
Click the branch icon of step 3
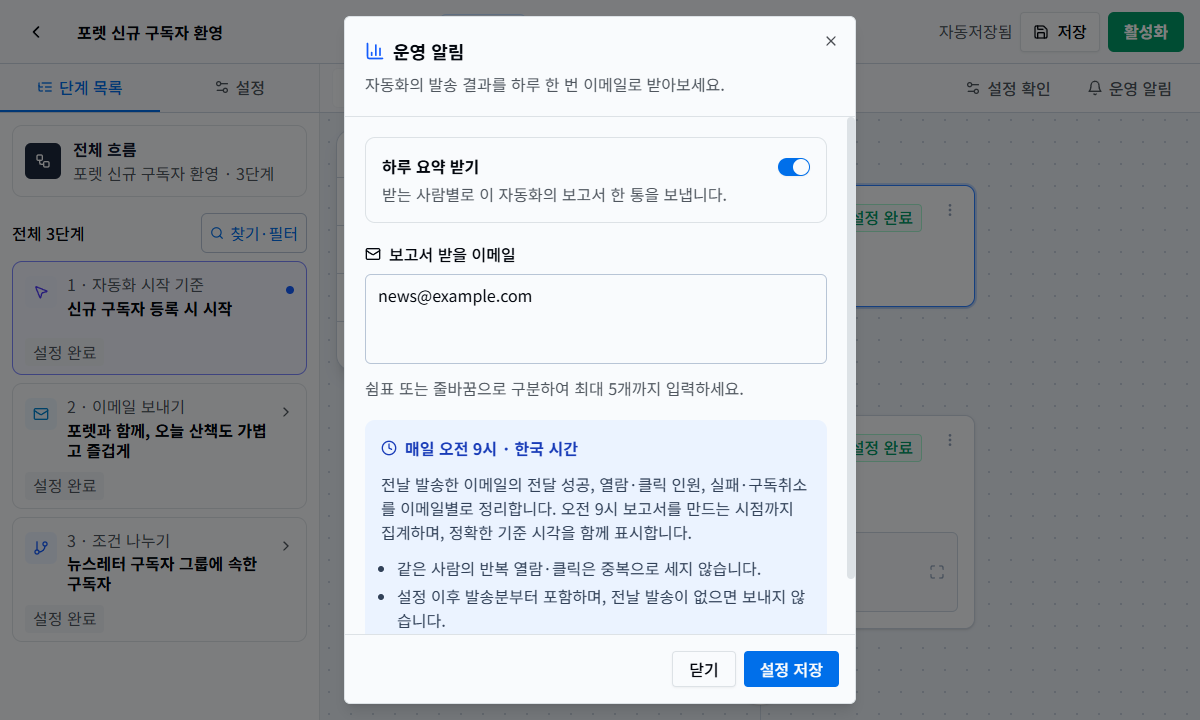pos(40,547)
